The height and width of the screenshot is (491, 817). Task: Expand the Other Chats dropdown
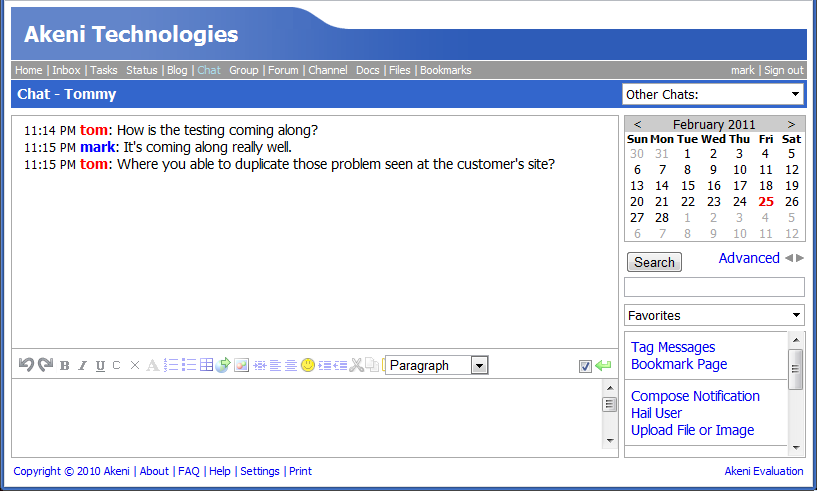point(713,95)
